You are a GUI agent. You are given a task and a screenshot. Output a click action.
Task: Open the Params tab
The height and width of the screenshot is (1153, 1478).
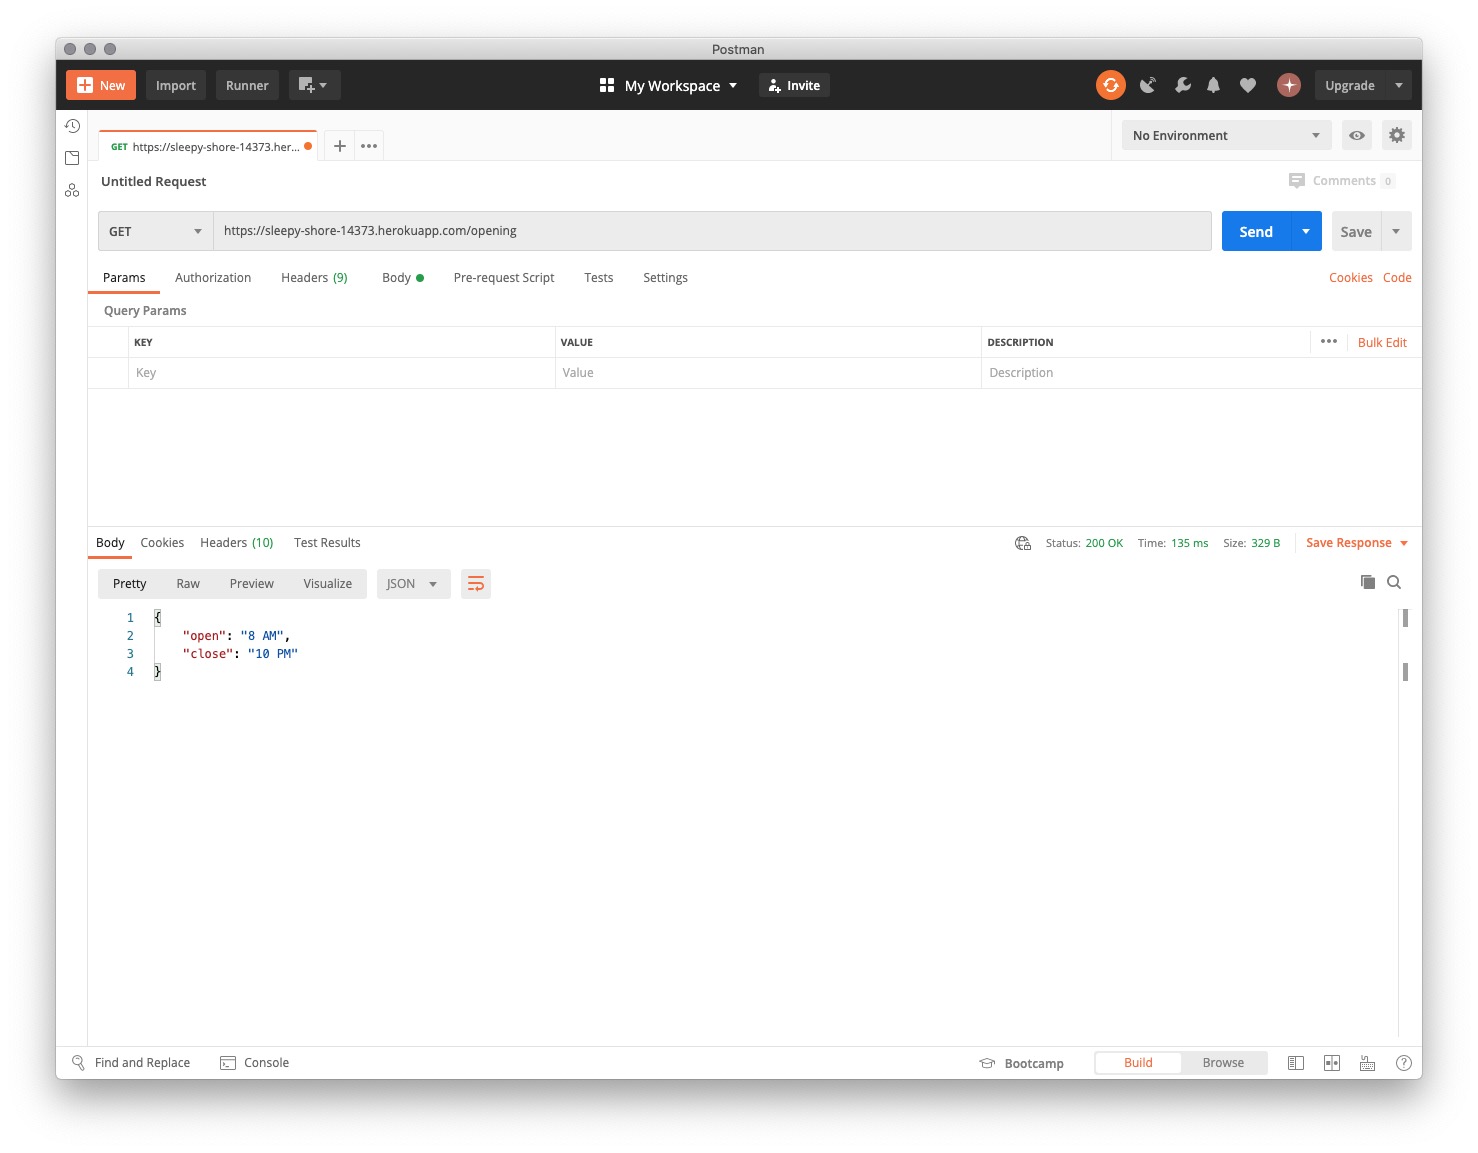point(124,277)
